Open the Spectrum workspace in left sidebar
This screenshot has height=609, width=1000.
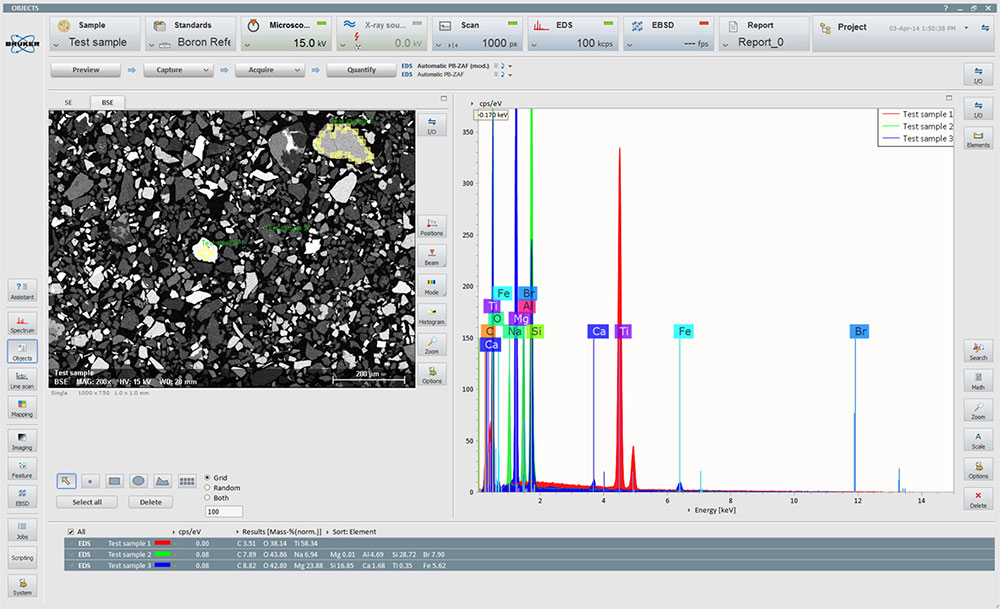[x=20, y=322]
